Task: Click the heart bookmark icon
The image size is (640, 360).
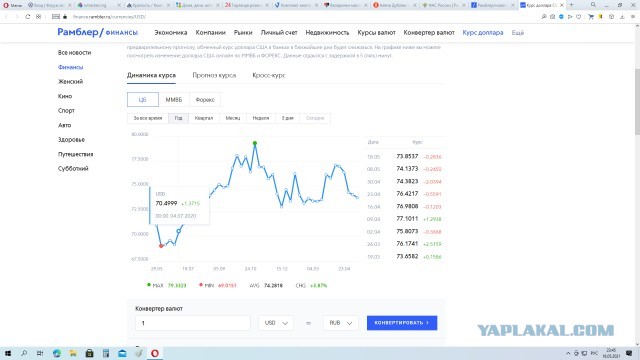Action: 579,17
